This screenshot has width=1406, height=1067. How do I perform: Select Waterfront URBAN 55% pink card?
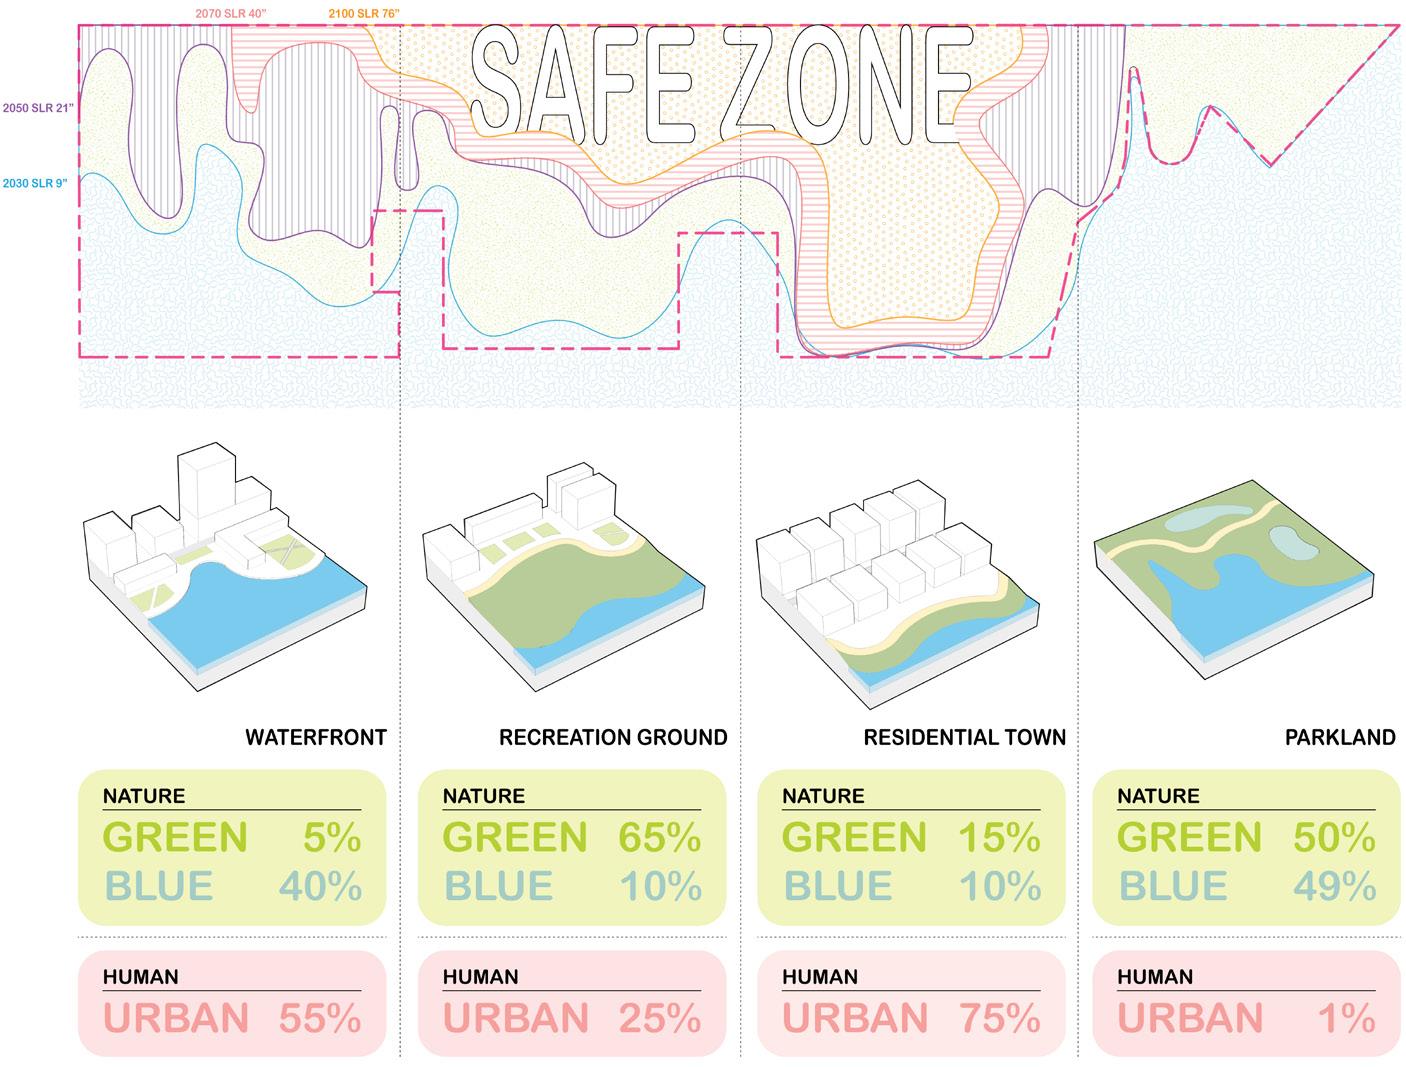tap(232, 1003)
